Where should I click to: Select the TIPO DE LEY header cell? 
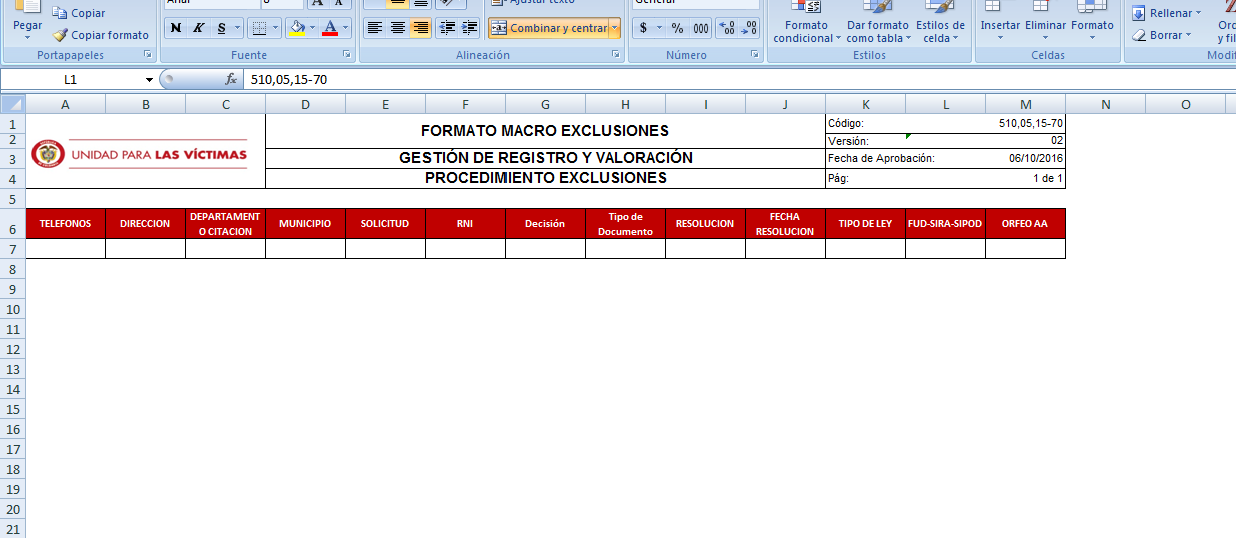click(x=865, y=224)
